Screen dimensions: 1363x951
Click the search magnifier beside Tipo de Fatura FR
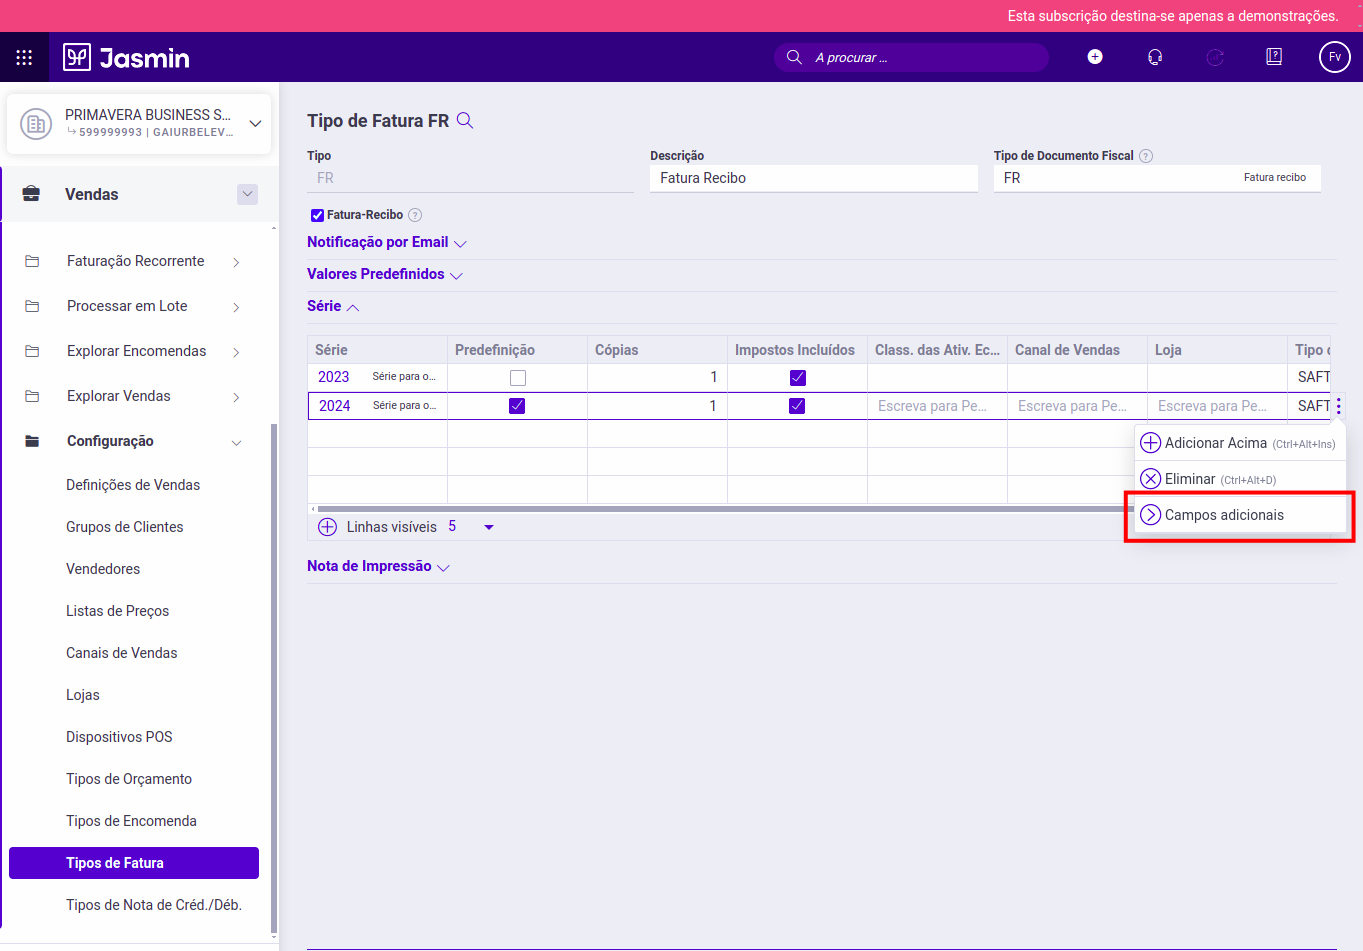(464, 119)
